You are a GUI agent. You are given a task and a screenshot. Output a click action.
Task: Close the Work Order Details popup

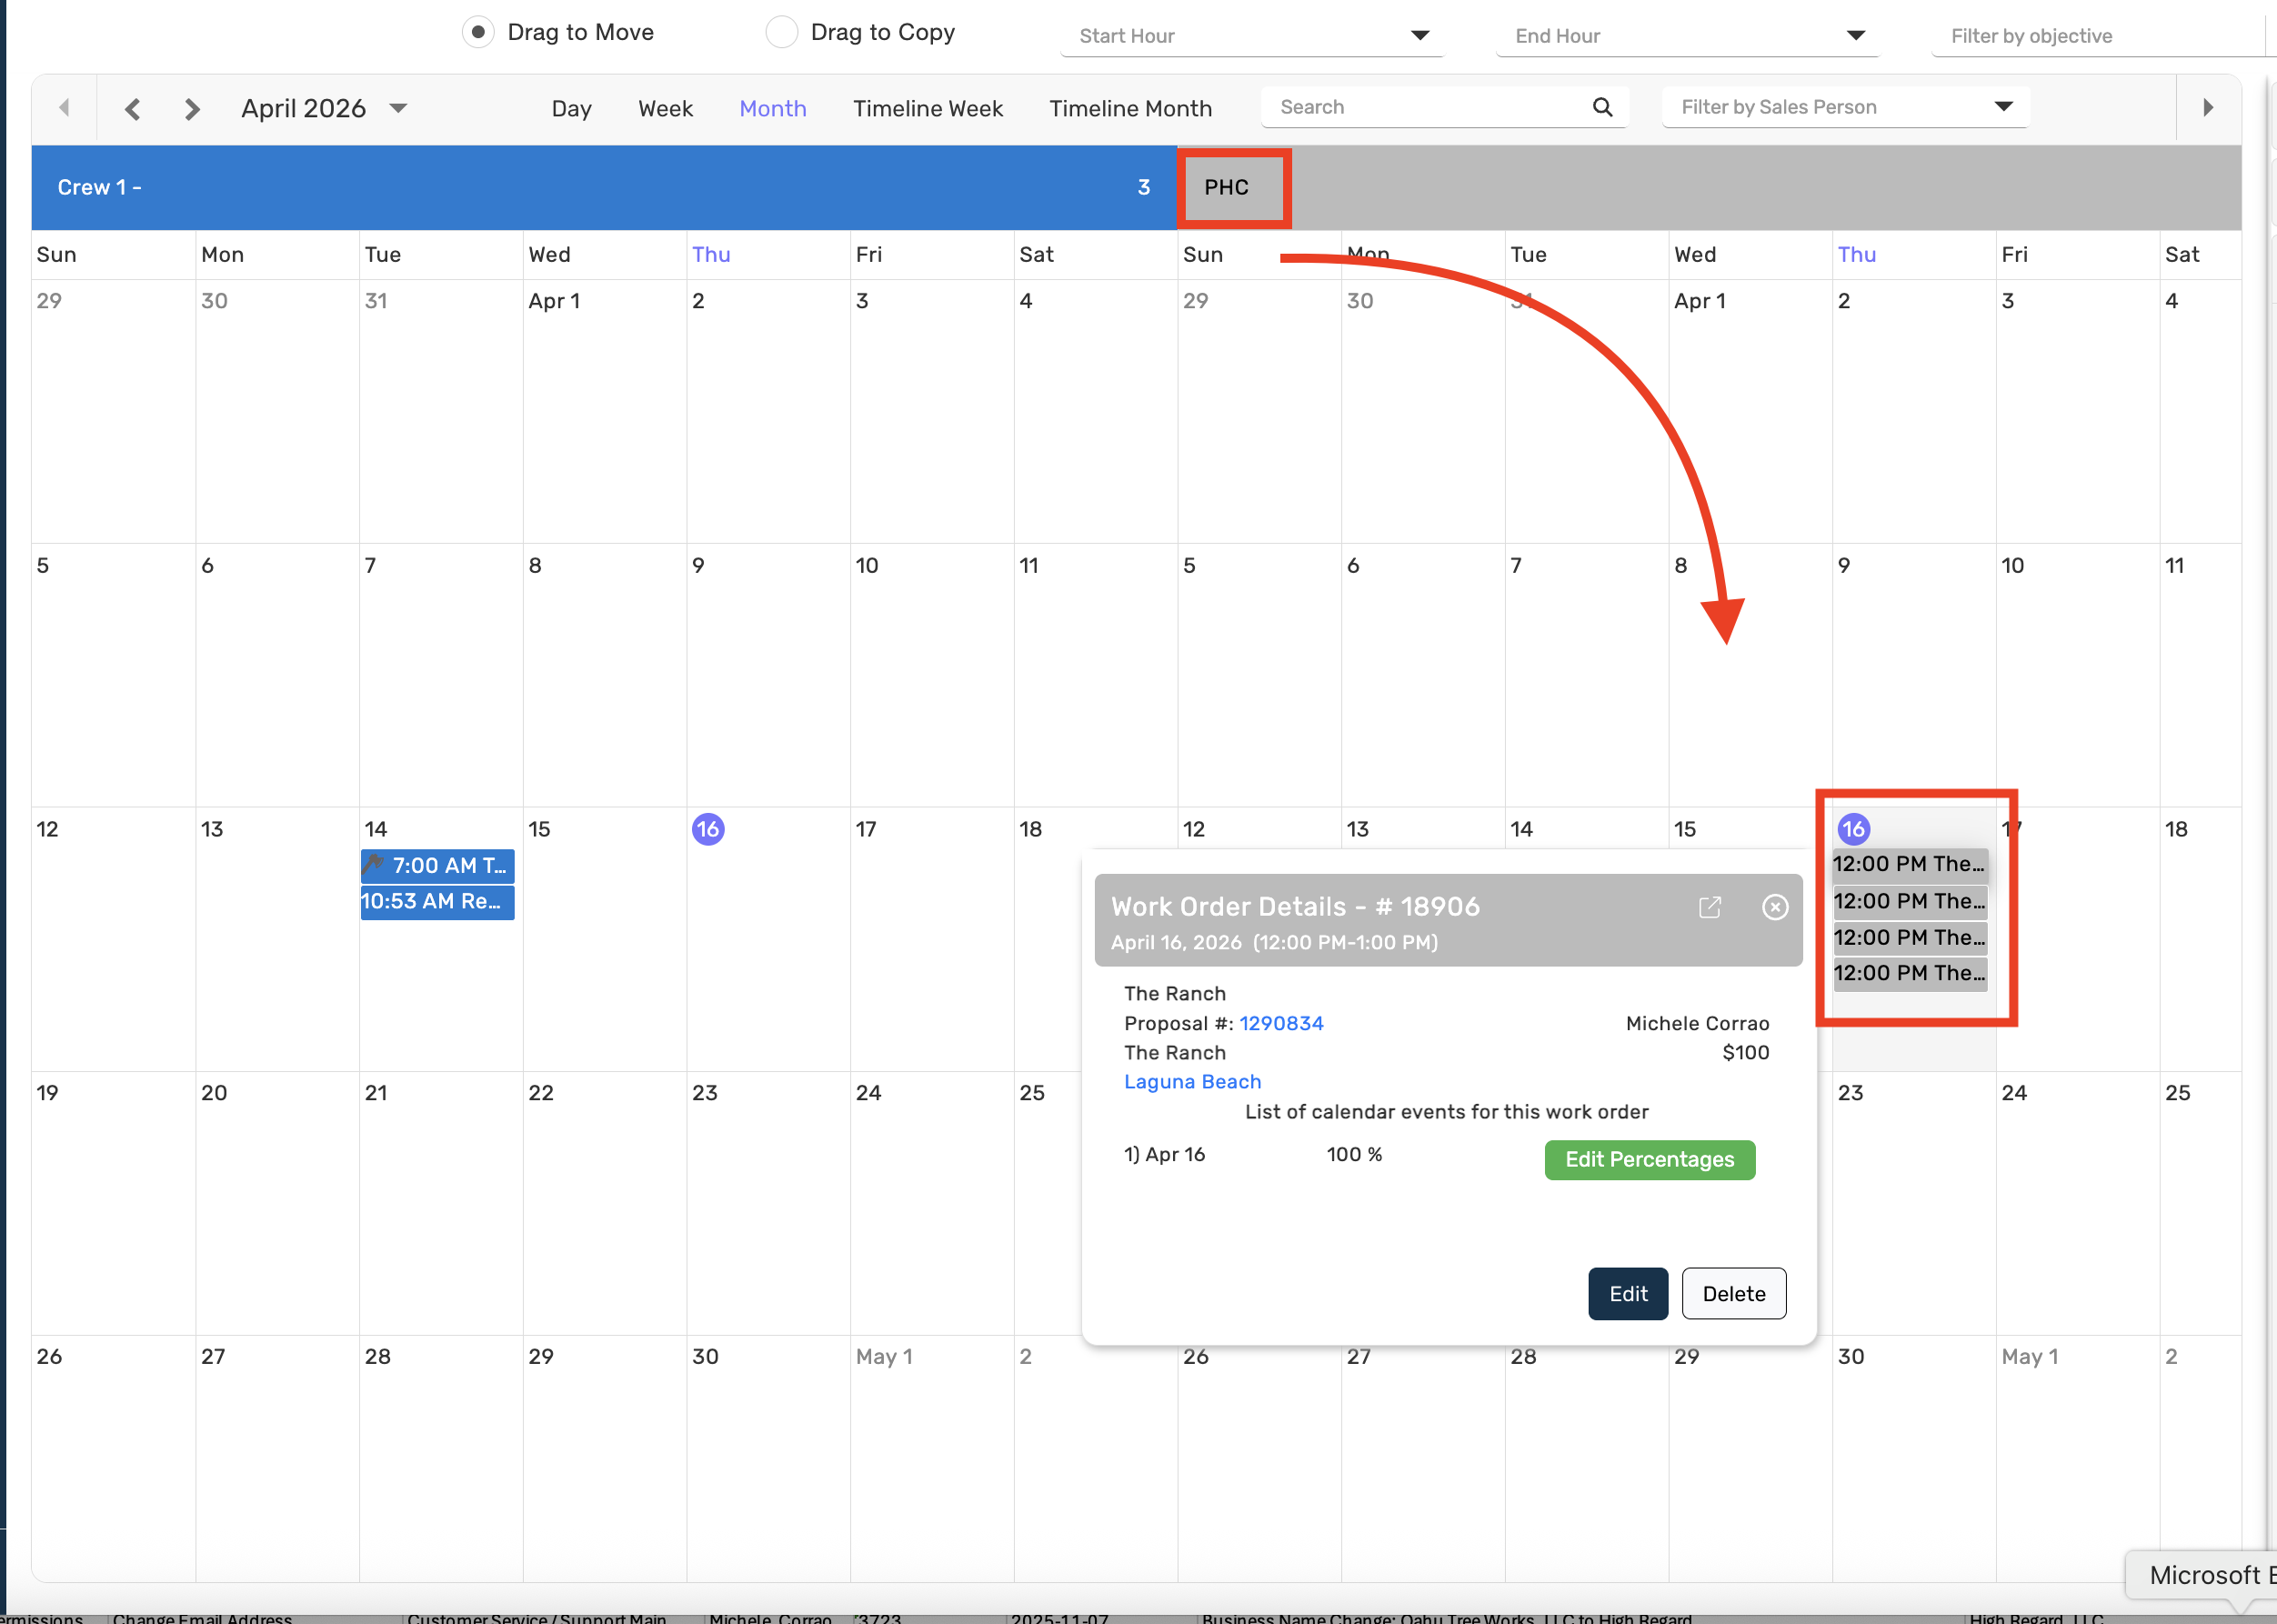click(1774, 907)
